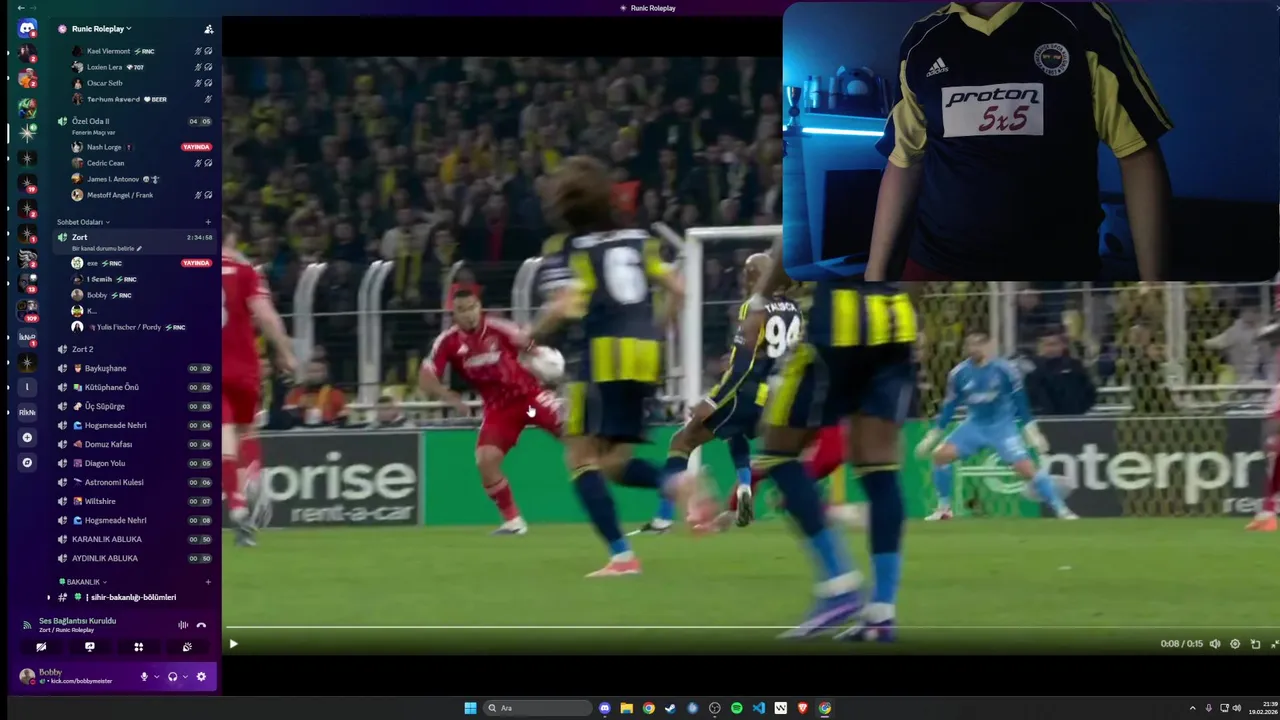The height and width of the screenshot is (720, 1280).
Task: Open server with 109 notifications
Action: (x=27, y=310)
